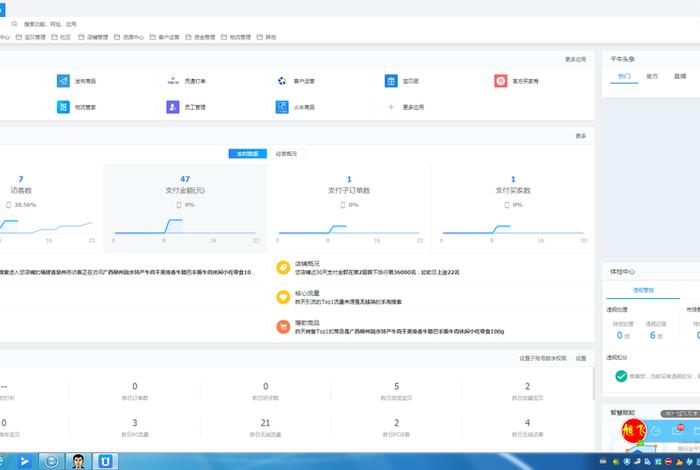Open the blue 火牛 app icon
Screen dimensions: 700x470
(282, 107)
